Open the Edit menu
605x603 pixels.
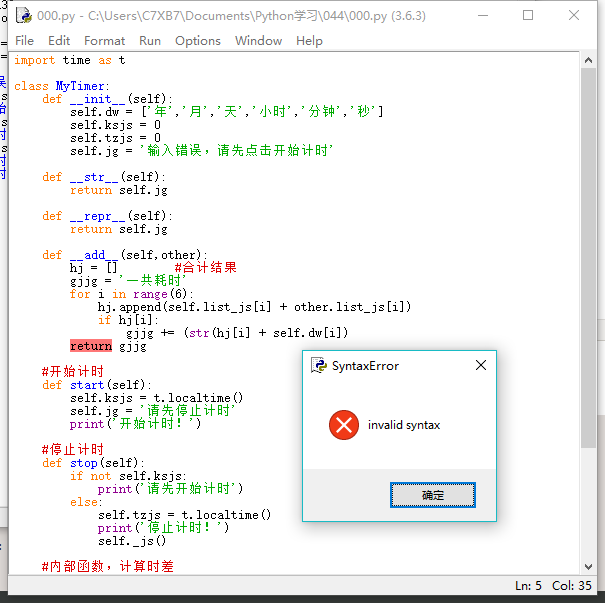pos(59,41)
